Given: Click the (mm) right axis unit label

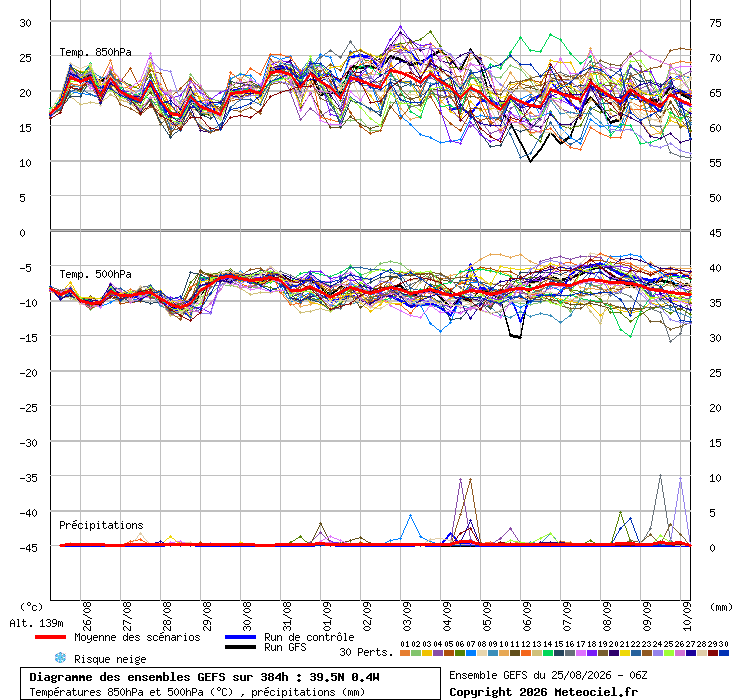Looking at the screenshot, I should [721, 607].
